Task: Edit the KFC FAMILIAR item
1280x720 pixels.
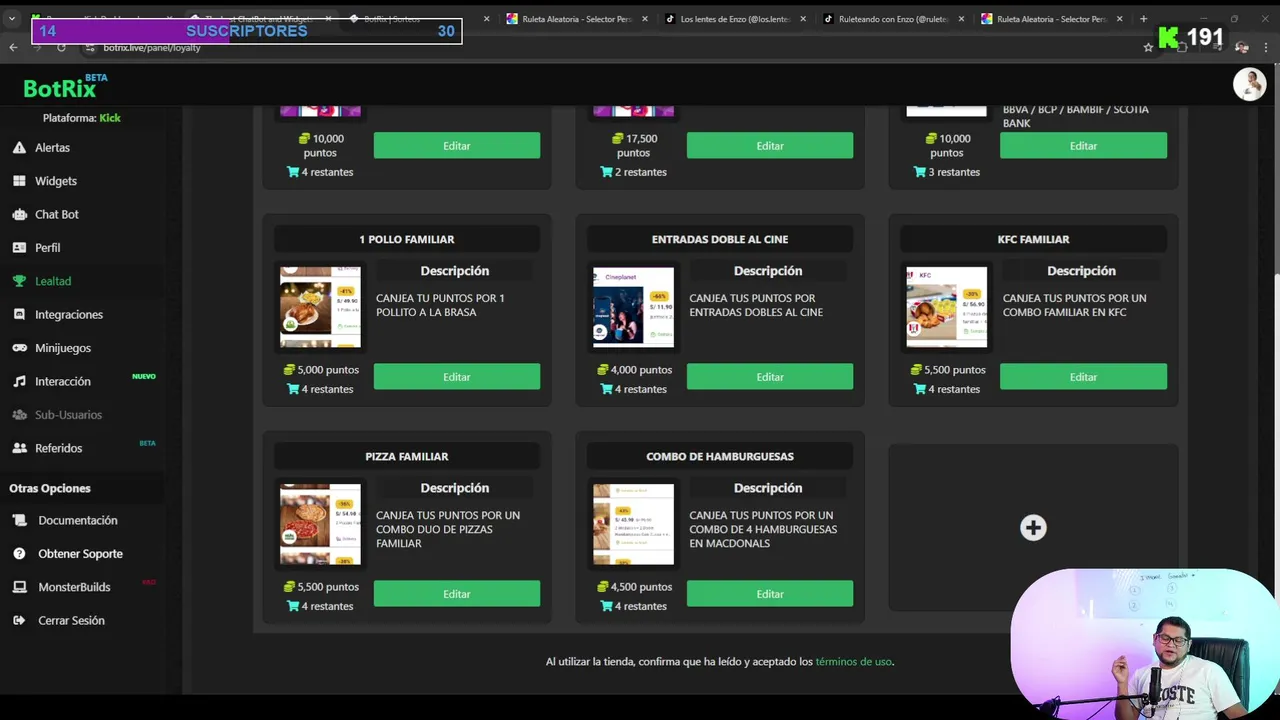Action: (x=1083, y=377)
